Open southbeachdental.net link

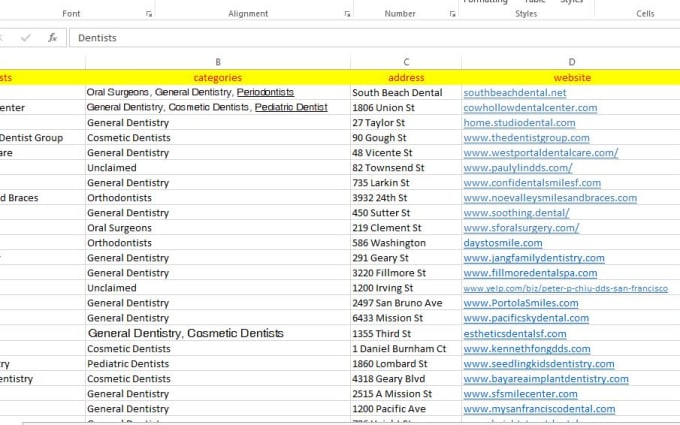point(515,92)
